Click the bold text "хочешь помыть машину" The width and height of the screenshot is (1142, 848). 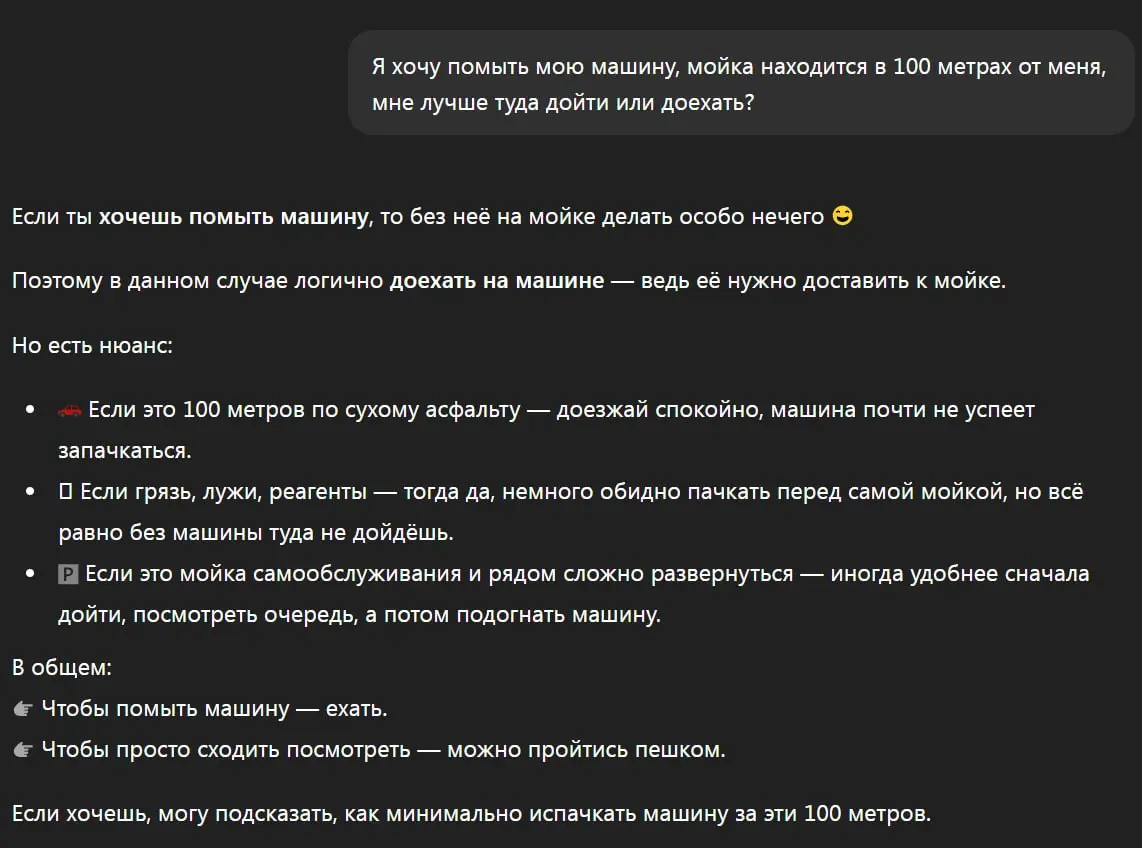click(x=234, y=217)
